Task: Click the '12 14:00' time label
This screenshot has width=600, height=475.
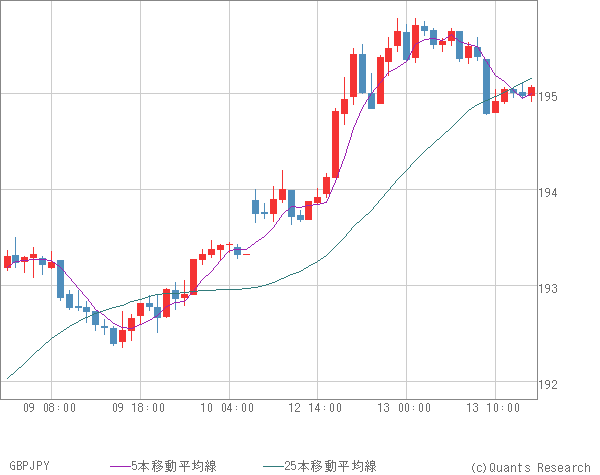Action: [x=315, y=408]
